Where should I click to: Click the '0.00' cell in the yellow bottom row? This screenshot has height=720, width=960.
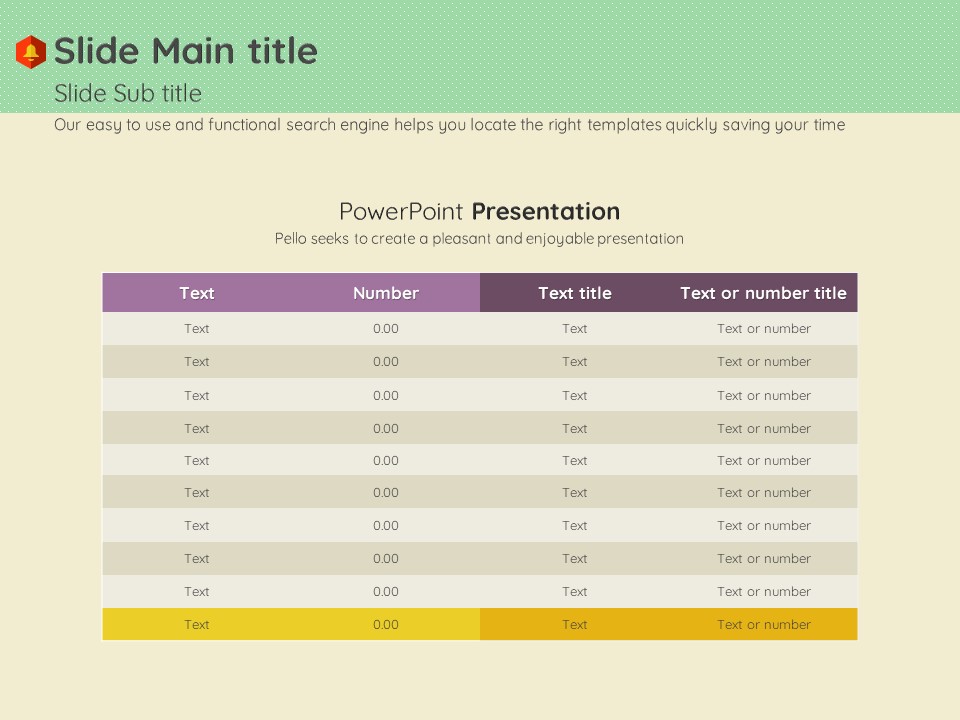385,625
